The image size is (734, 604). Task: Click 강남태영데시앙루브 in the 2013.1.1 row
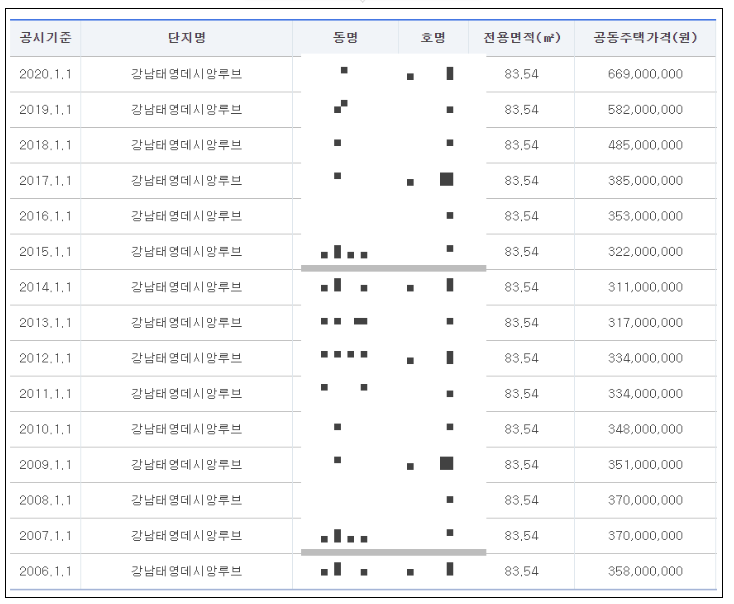tap(186, 323)
